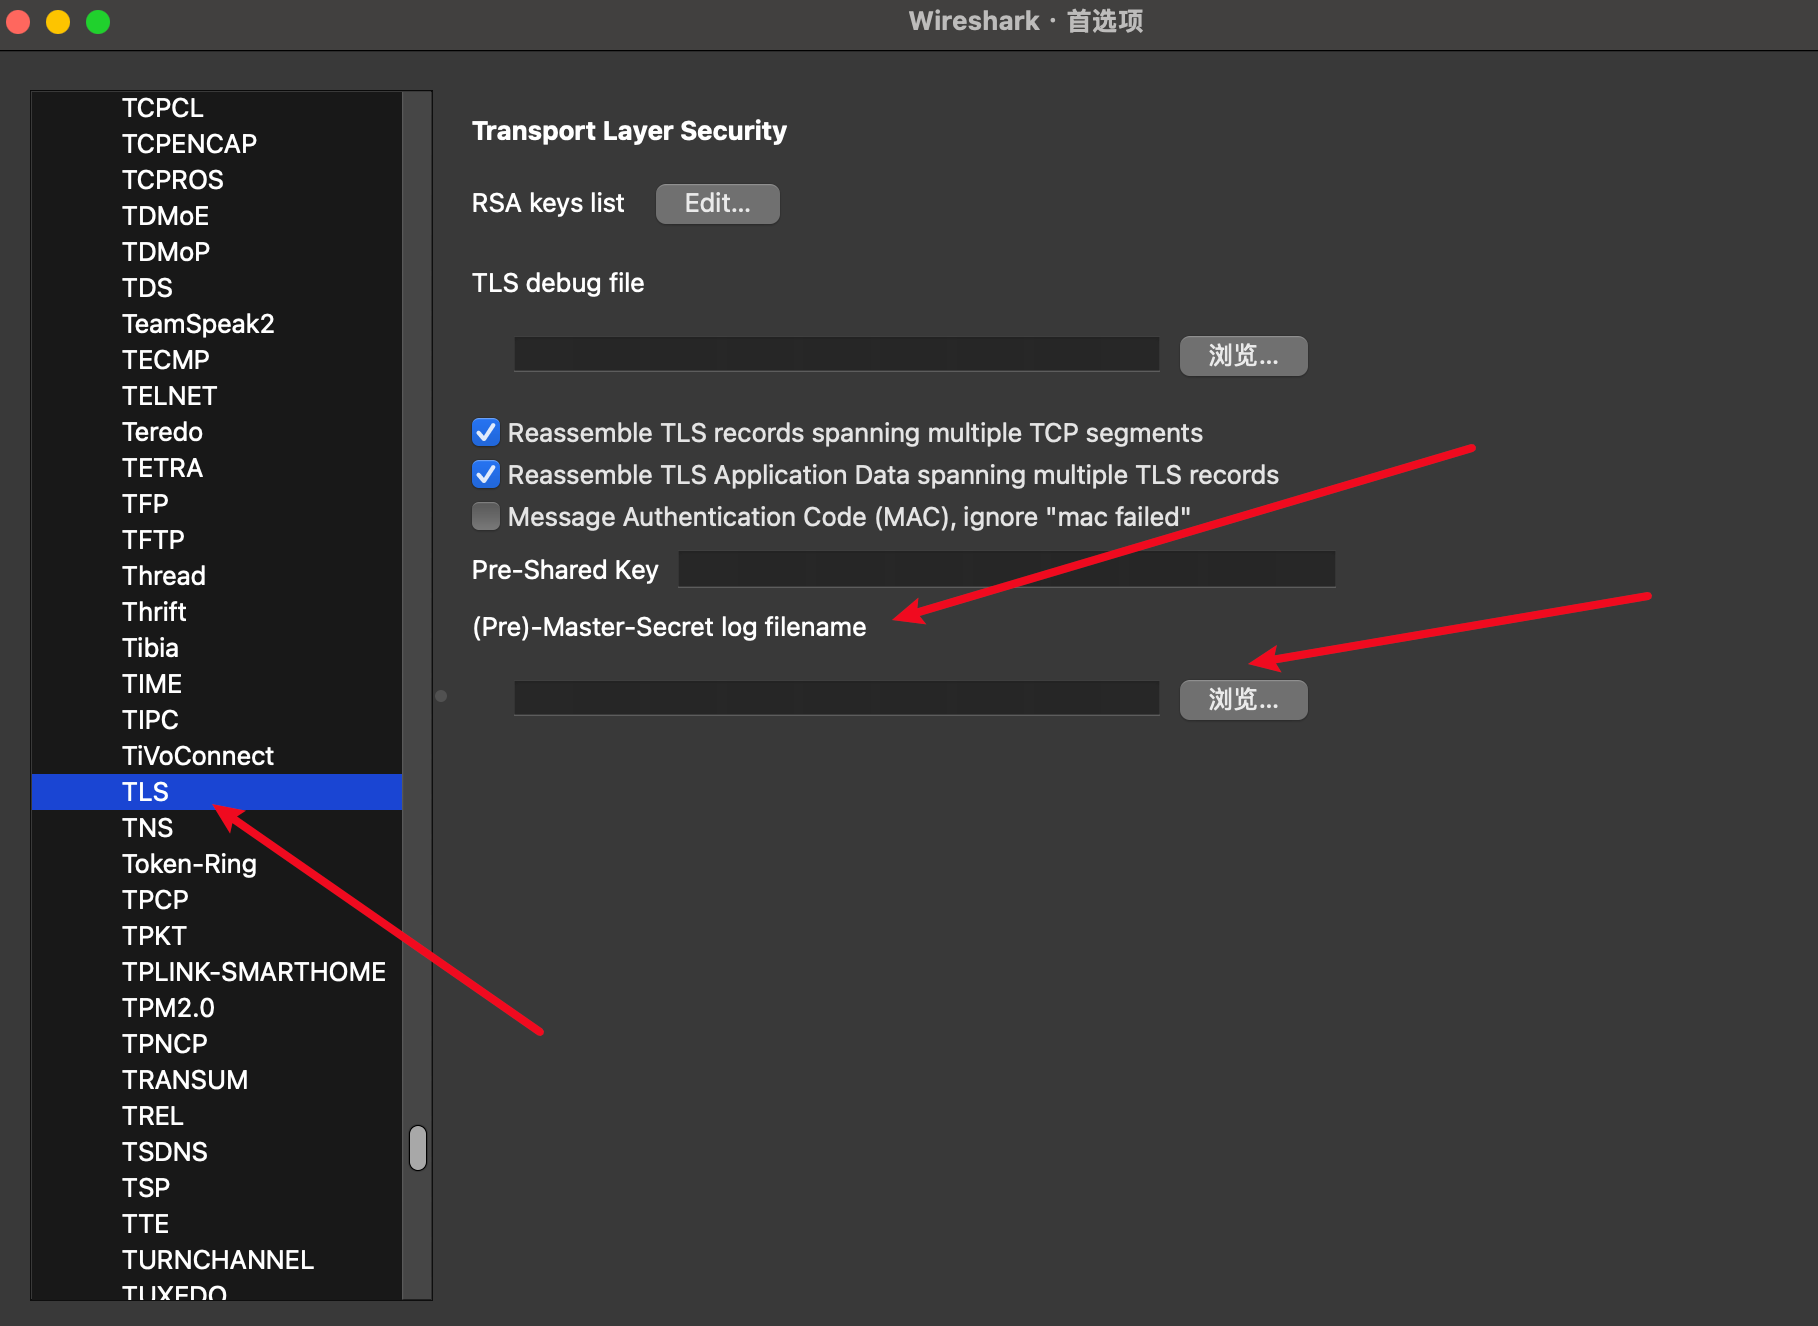Browse for the Master-Secret log file
This screenshot has height=1326, width=1818.
[x=1243, y=700]
